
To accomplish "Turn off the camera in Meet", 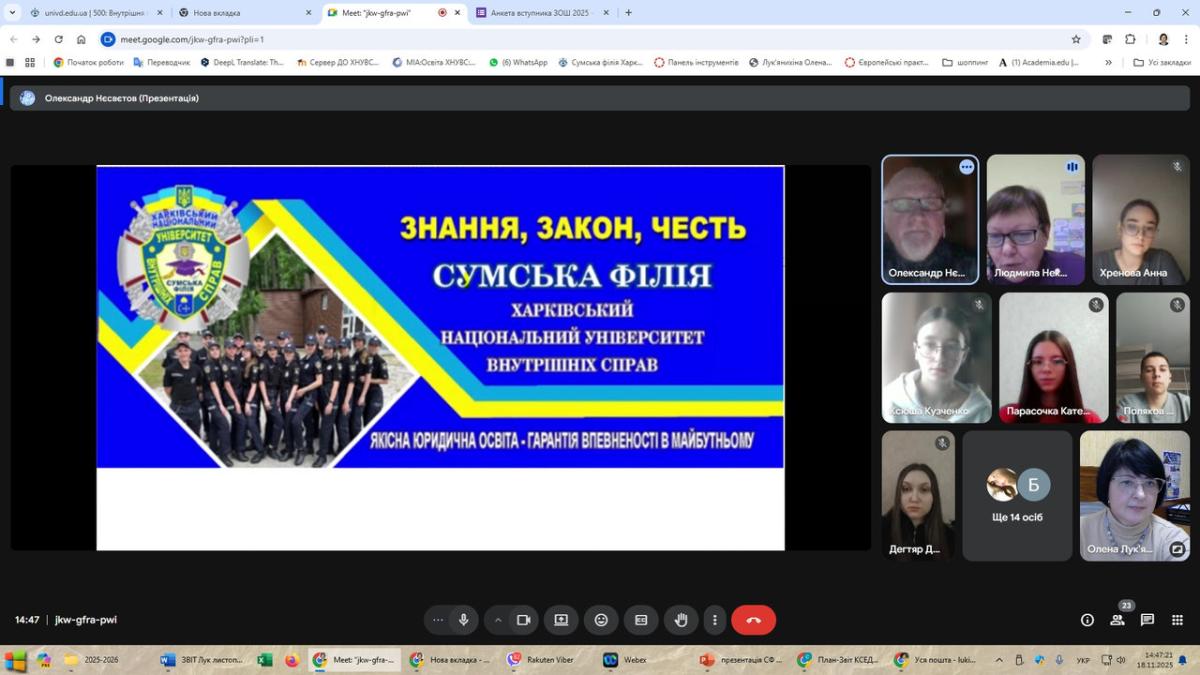I will 523,620.
